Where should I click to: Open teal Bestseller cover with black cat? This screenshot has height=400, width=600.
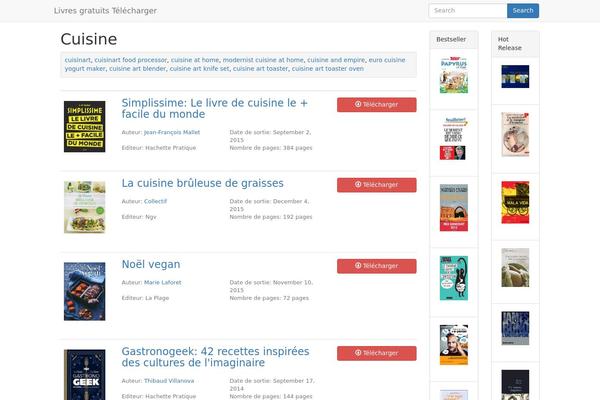tap(454, 278)
